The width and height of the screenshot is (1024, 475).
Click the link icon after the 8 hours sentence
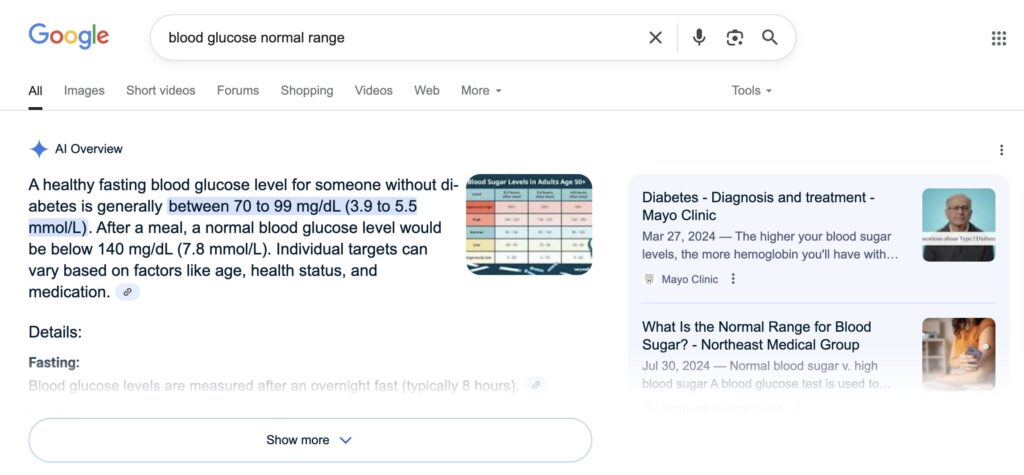536,385
